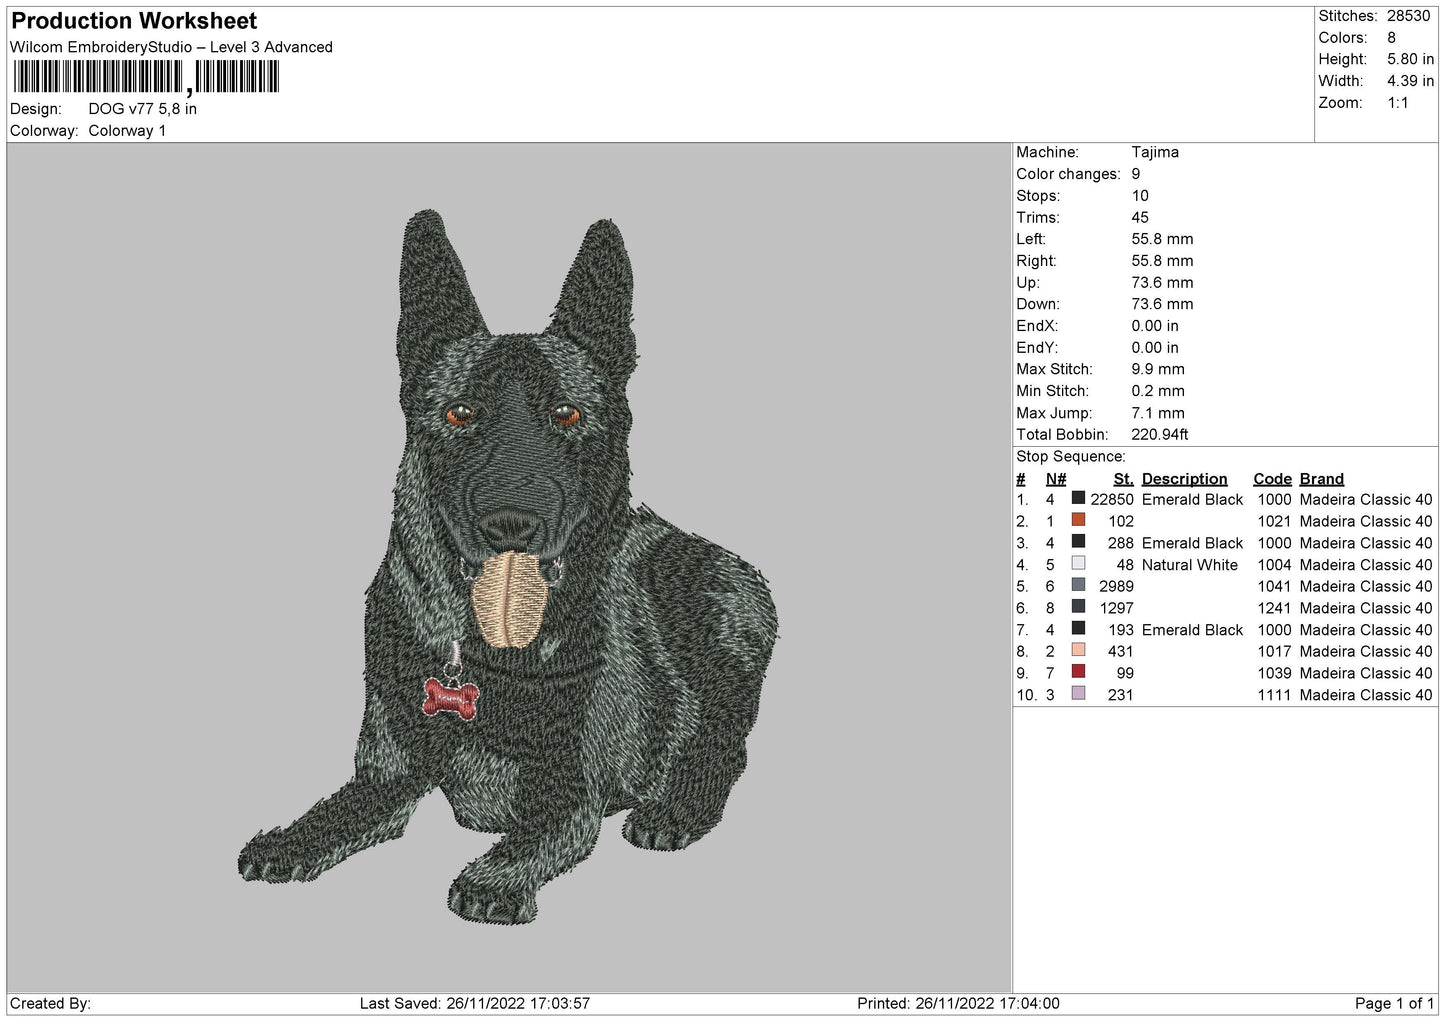Click the Trims value 45
This screenshot has width=1445, height=1021.
1141,218
